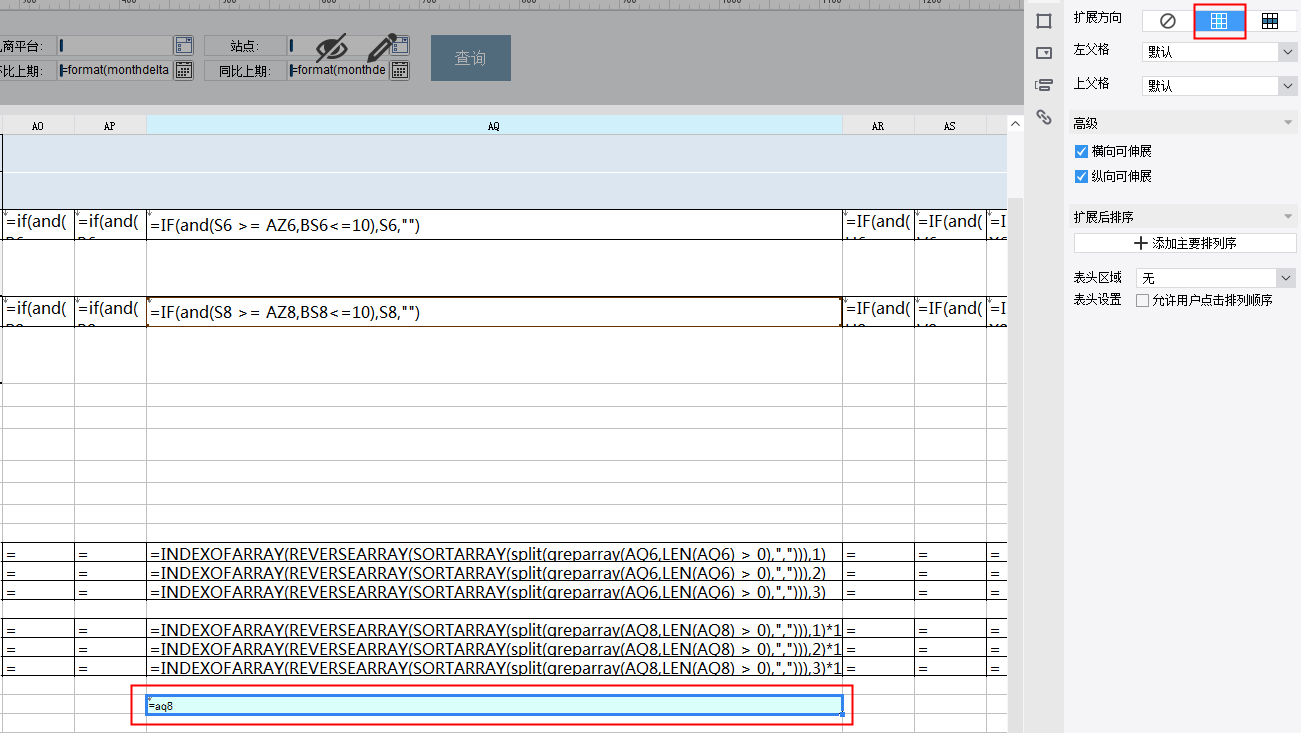Click the 站点 label widget
Viewport: 1301px width, 733px height.
(x=244, y=45)
